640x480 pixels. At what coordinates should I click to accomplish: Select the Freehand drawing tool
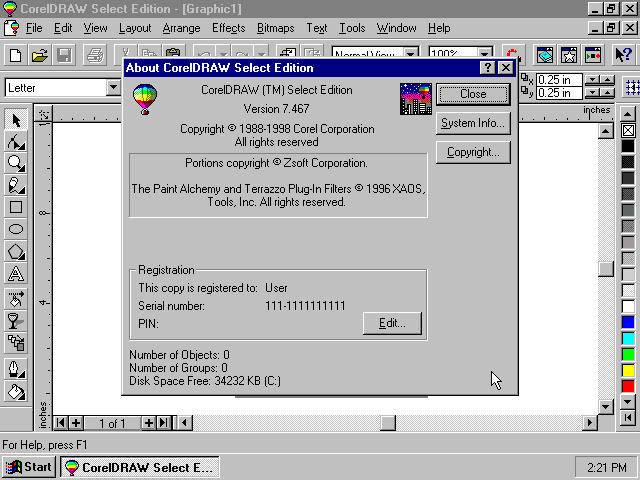16,185
